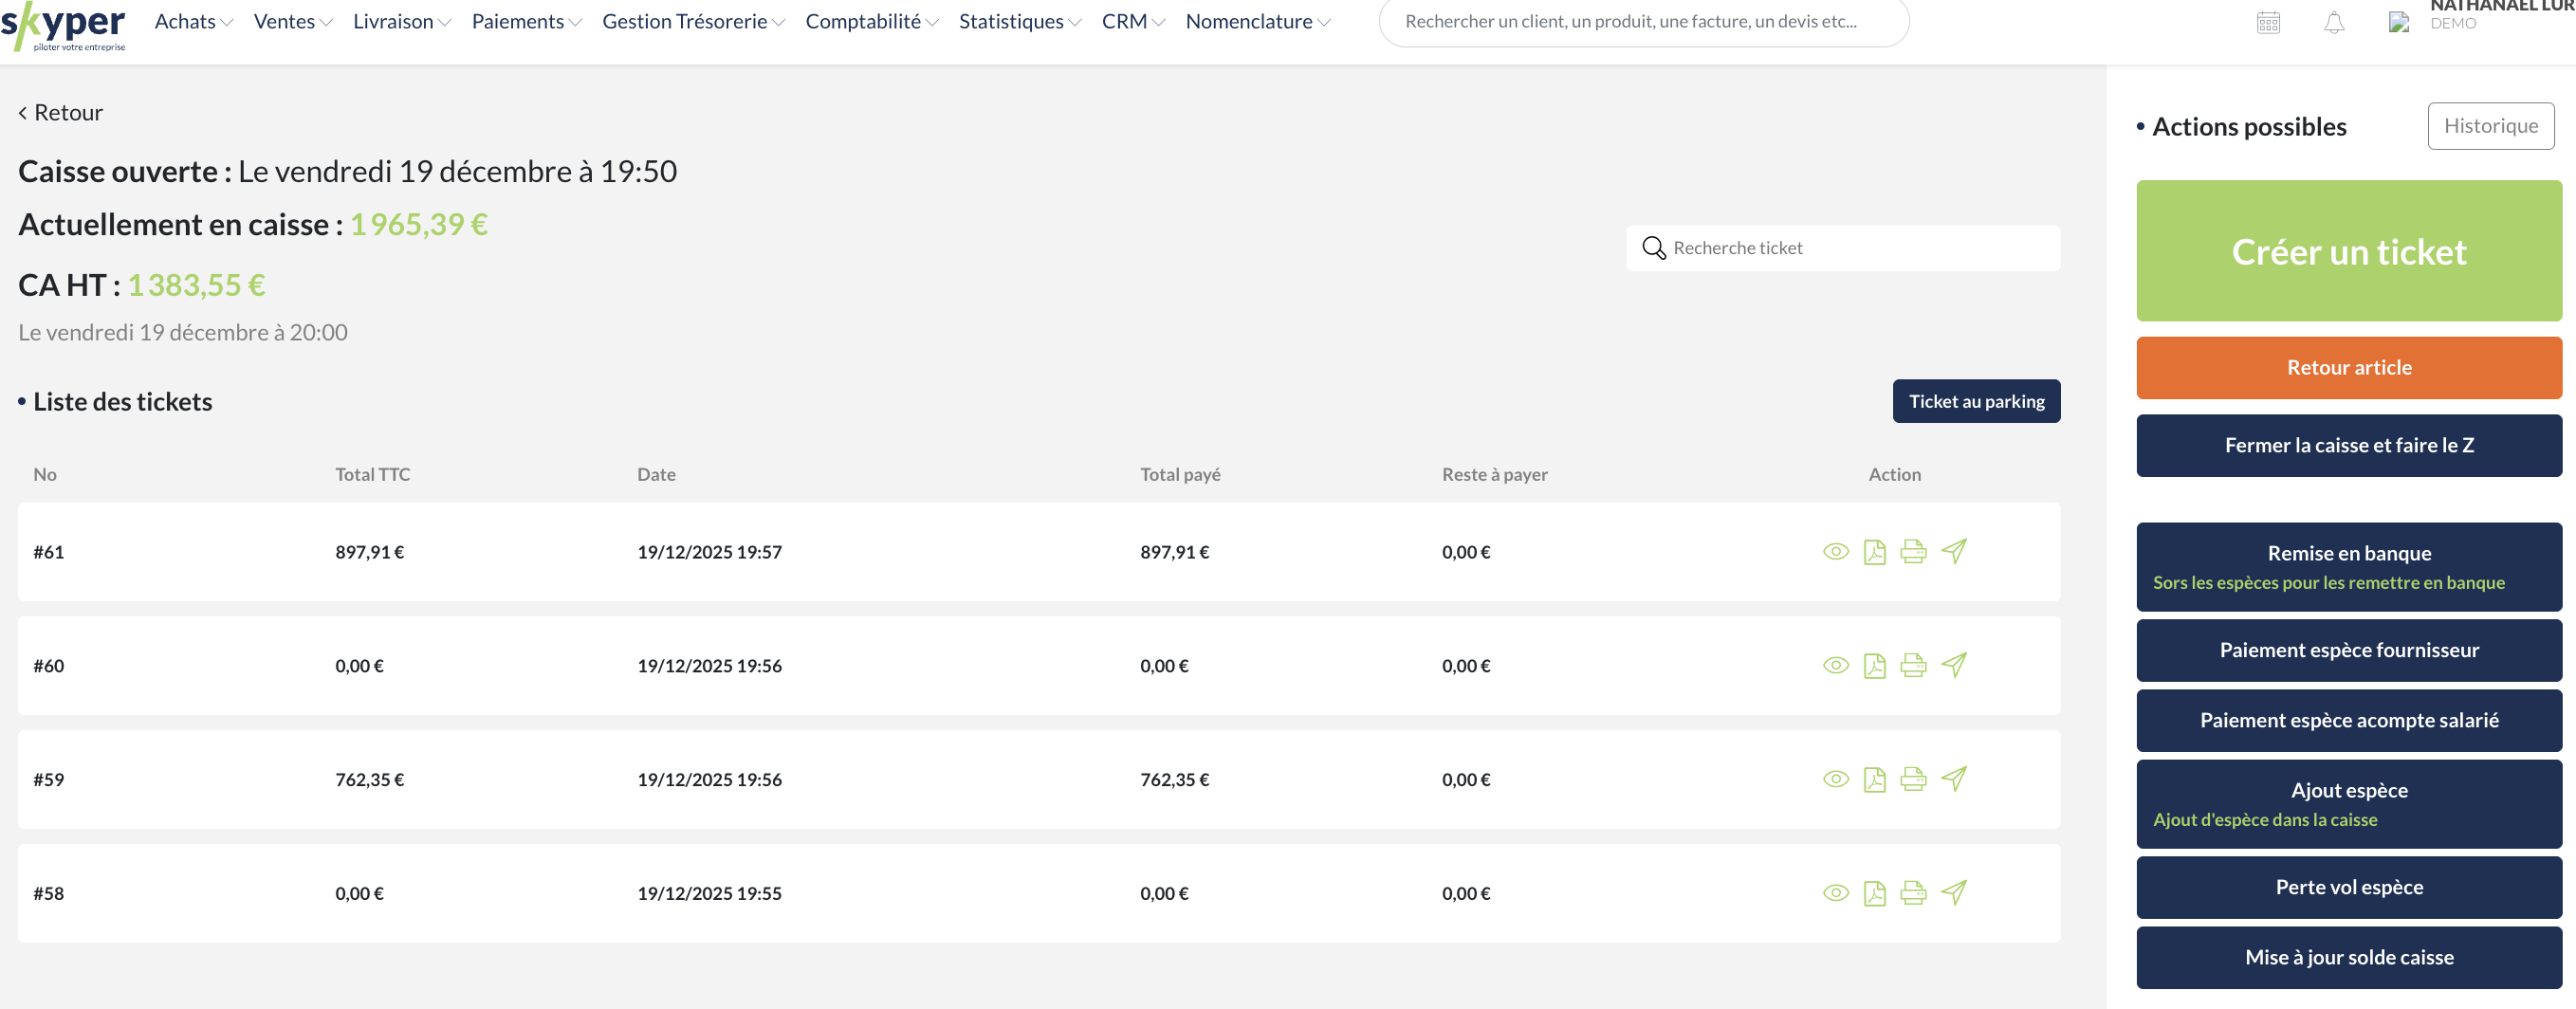
Task: Expand the Achats dropdown menu
Action: coord(193,22)
